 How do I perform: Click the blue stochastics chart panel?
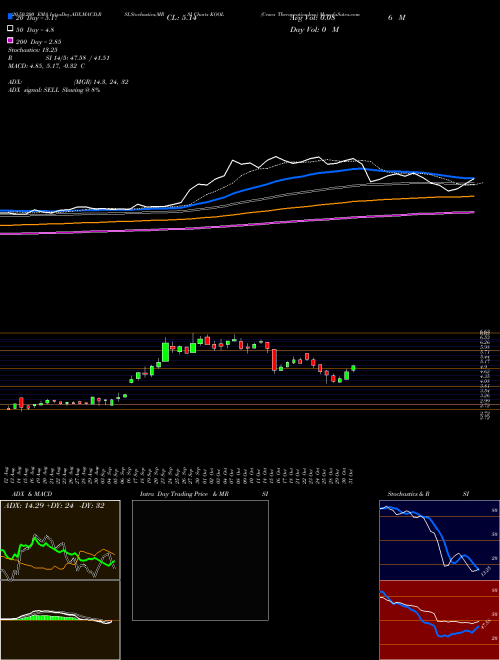439,540
